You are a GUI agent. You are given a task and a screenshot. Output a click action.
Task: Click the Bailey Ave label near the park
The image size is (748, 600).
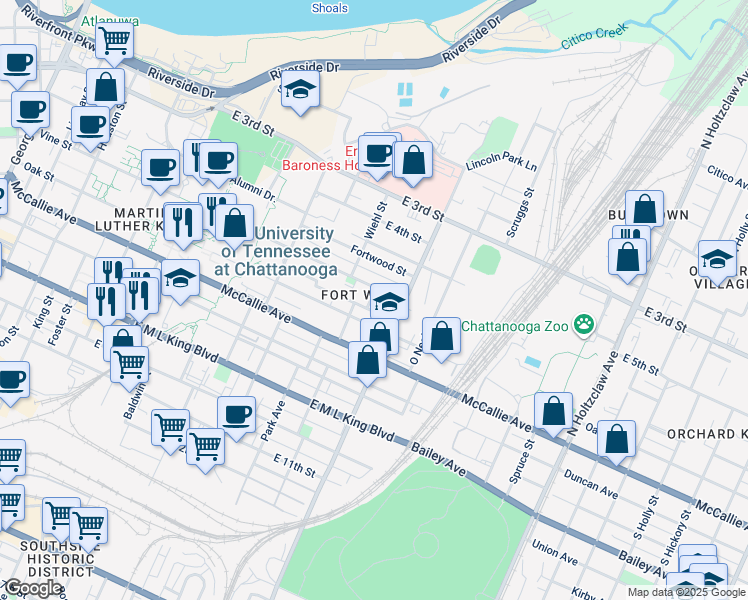tap(438, 459)
